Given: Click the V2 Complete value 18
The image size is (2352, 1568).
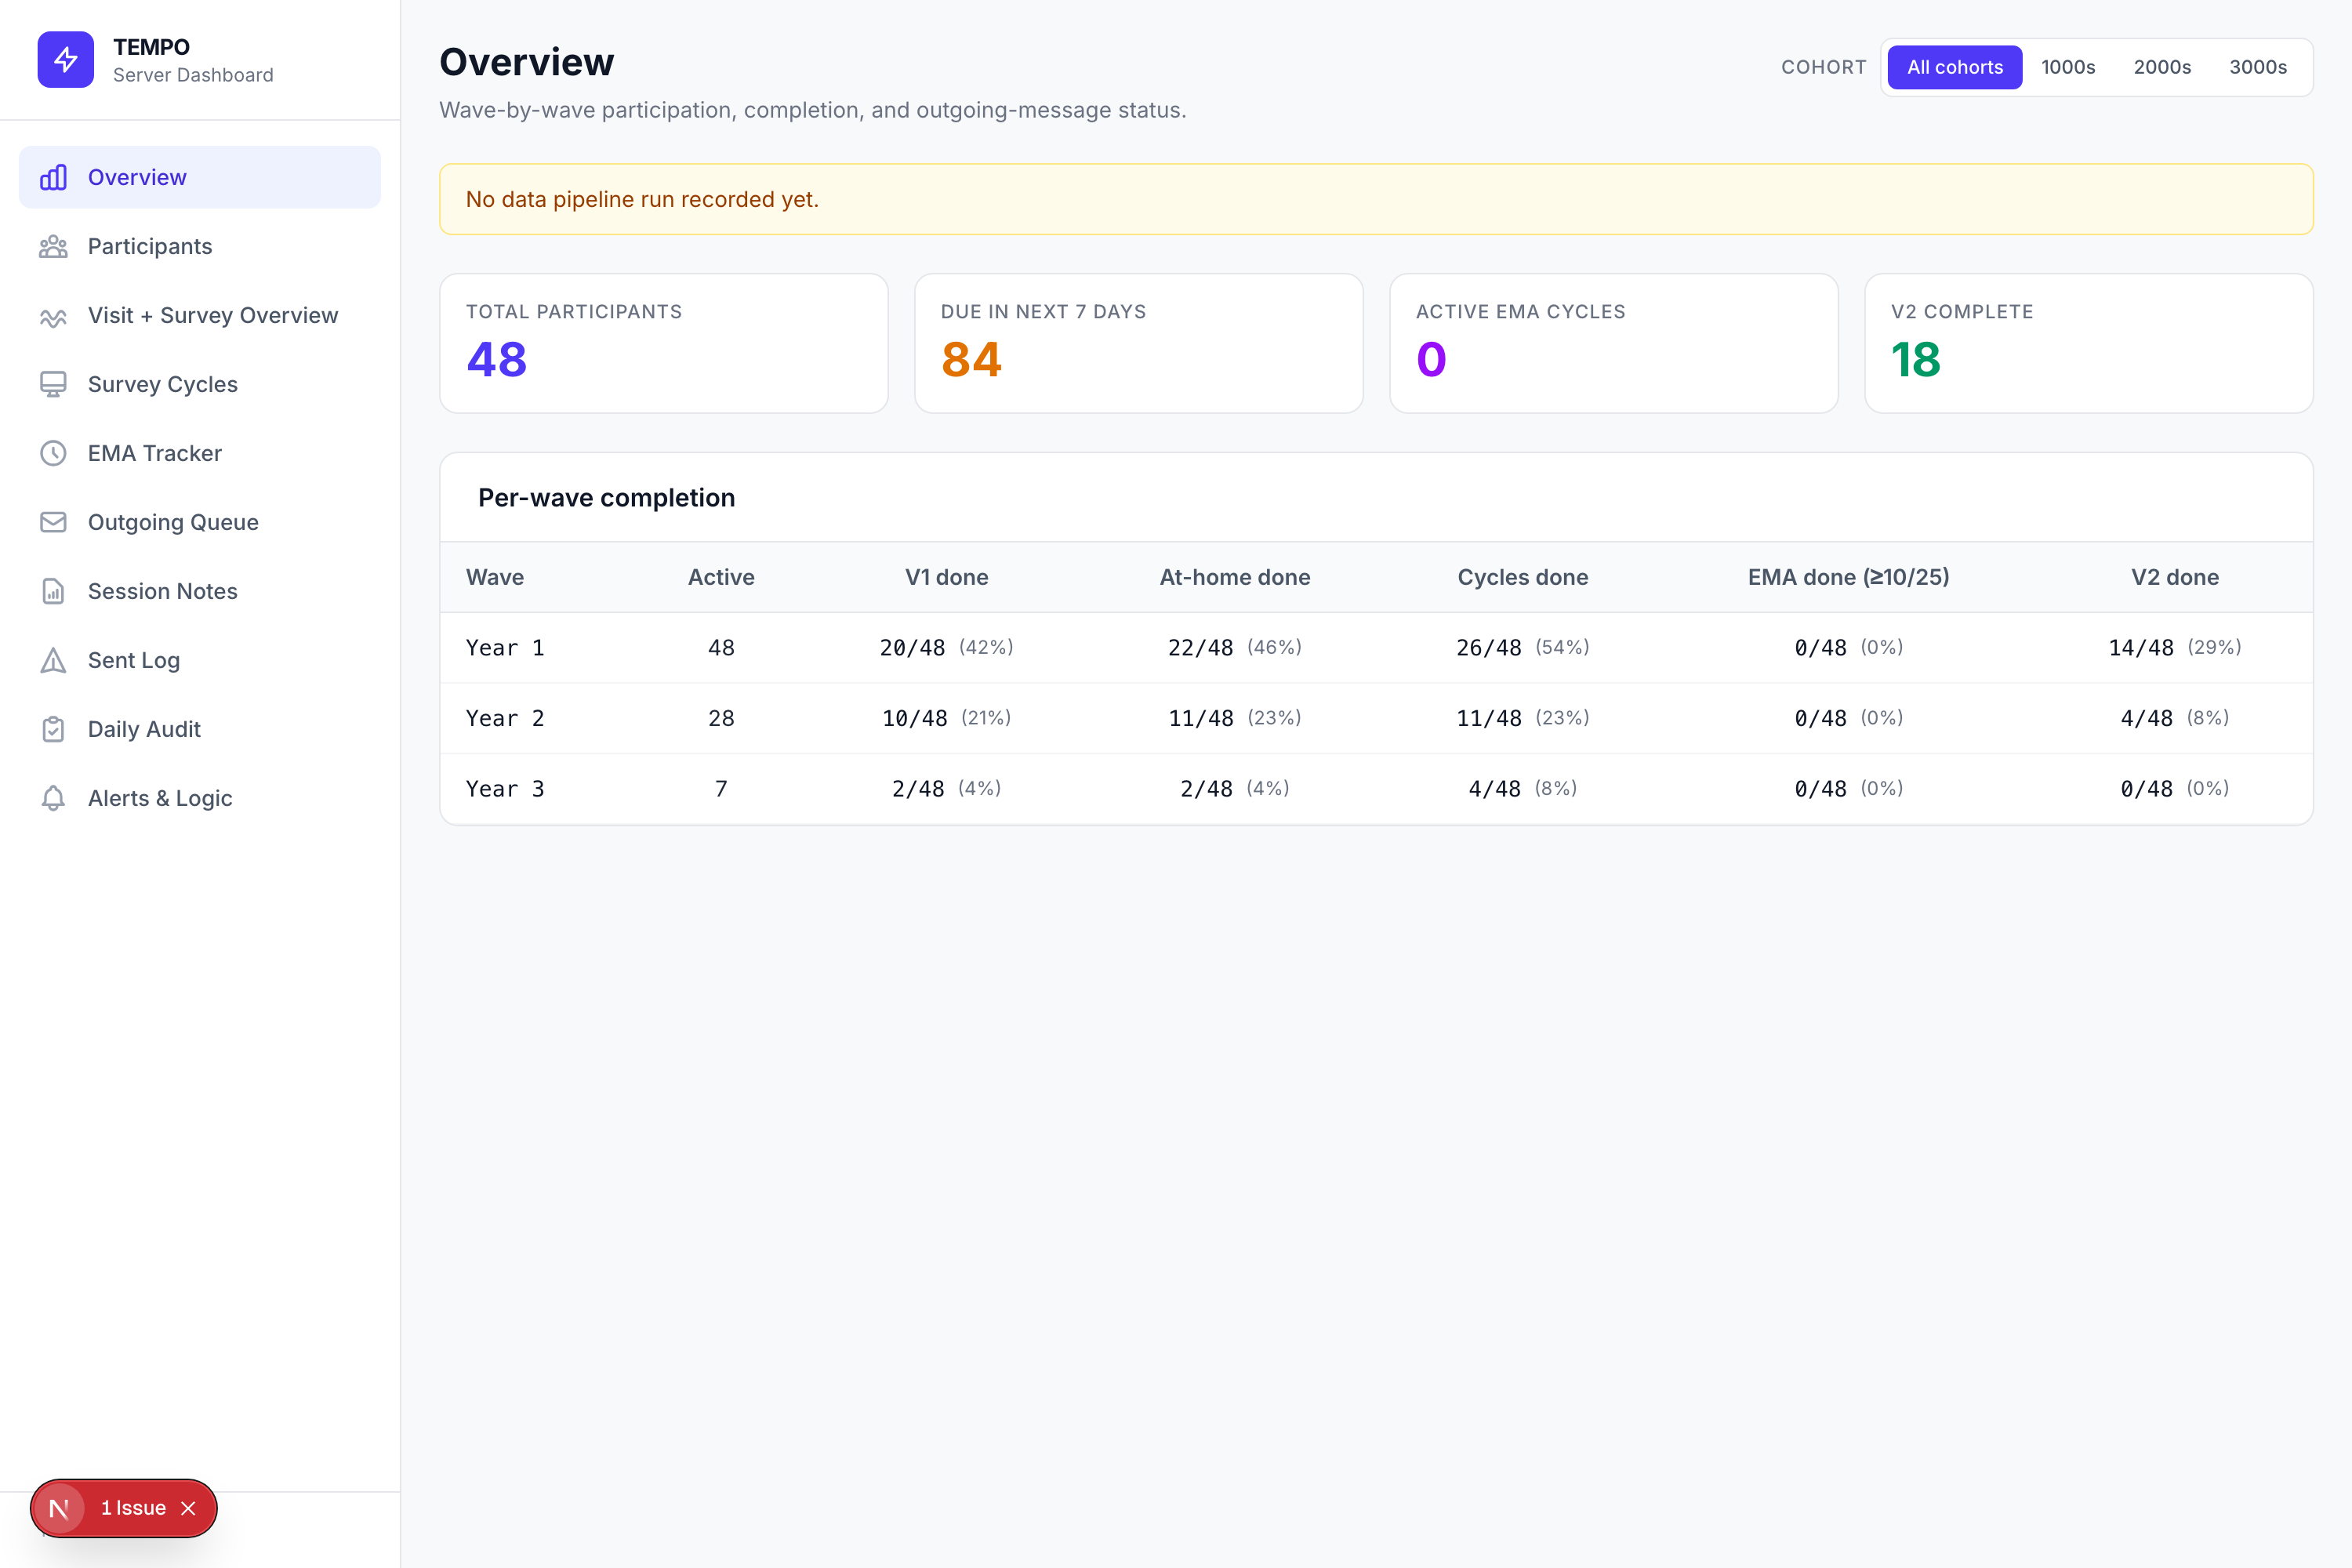Looking at the screenshot, I should pos(1915,360).
